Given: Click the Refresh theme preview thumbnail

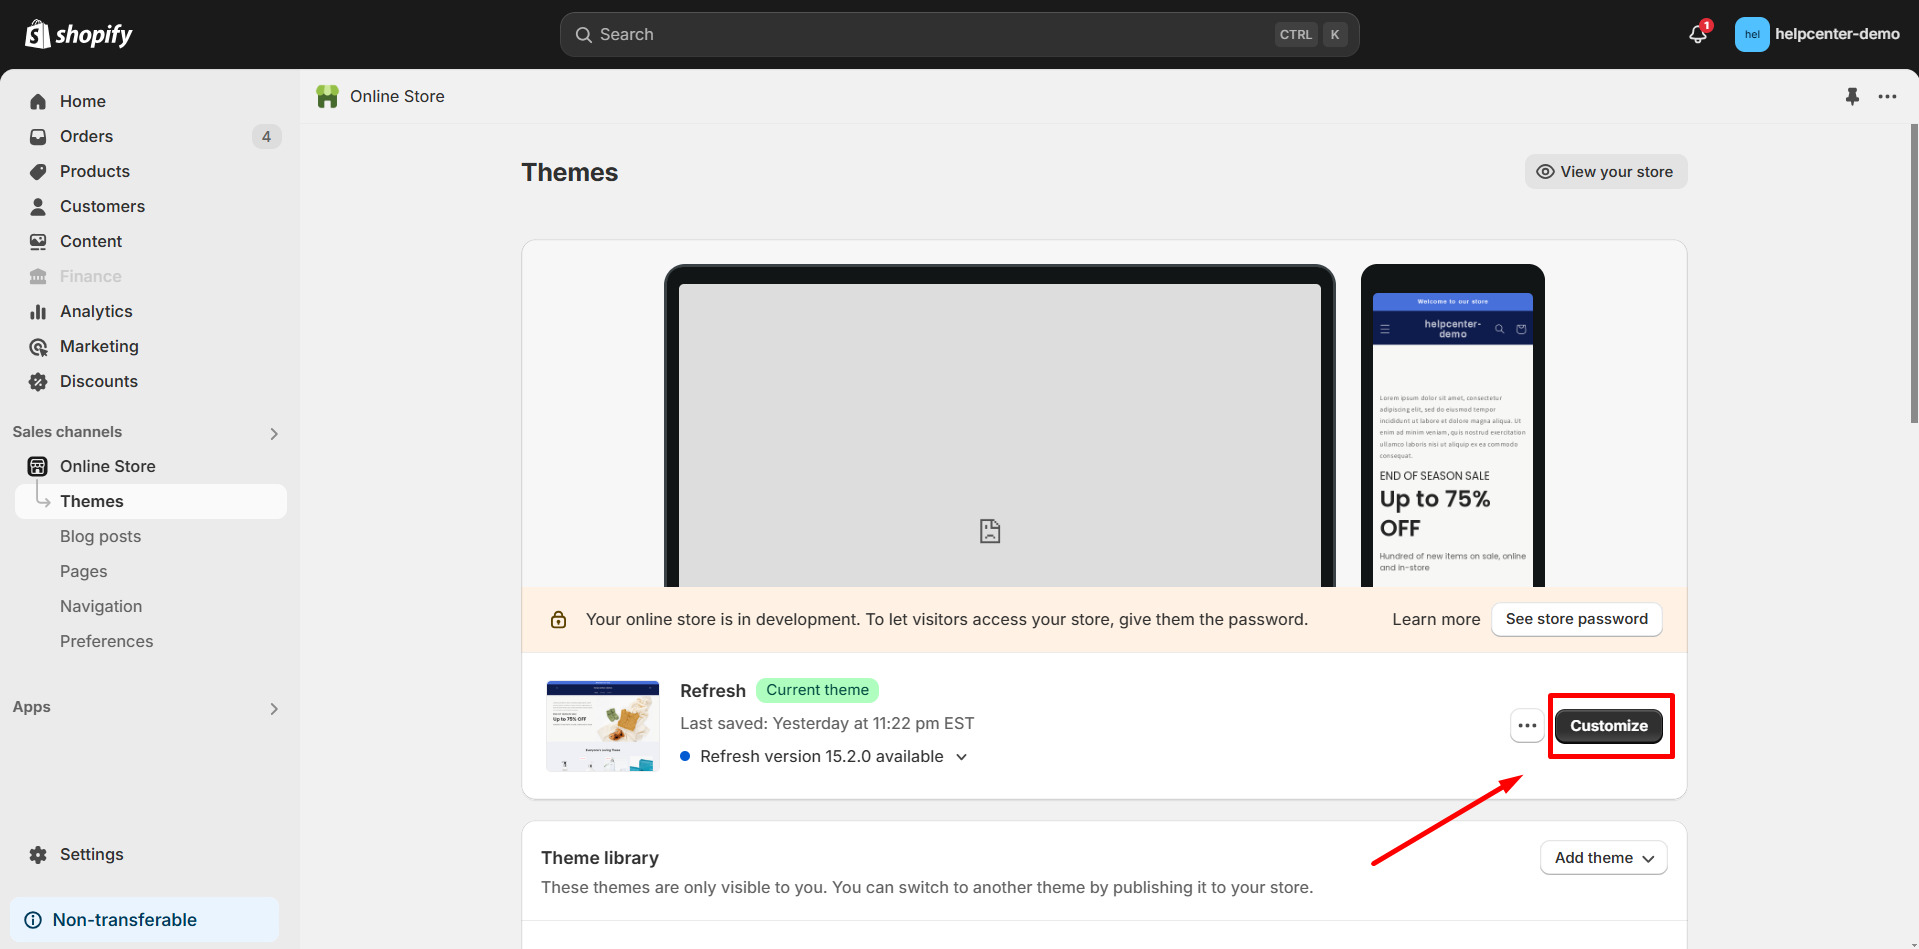Looking at the screenshot, I should [602, 725].
